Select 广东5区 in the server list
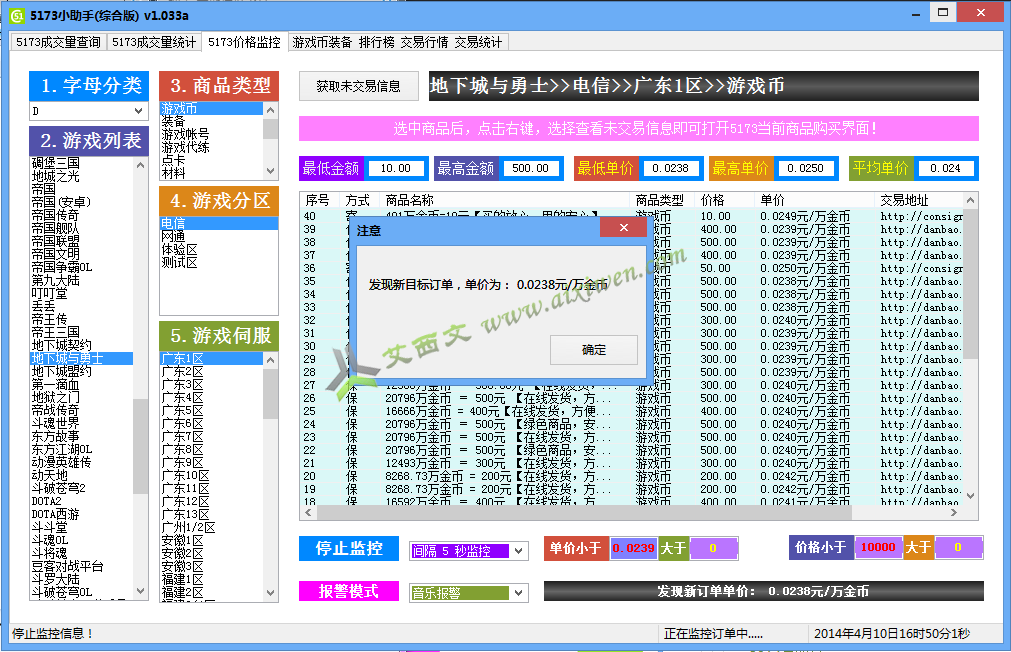The height and width of the screenshot is (652, 1011). click(211, 410)
